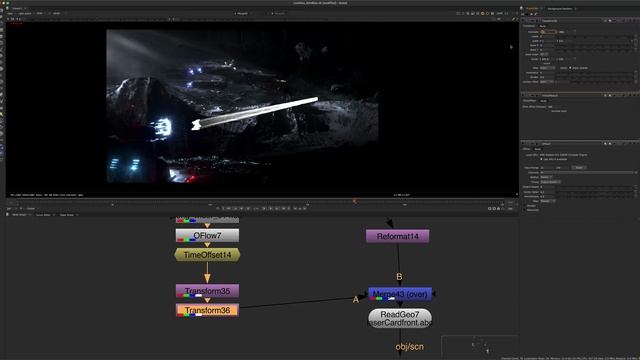Select the ReadGeo7 node
The image size is (640, 360).
tap(400, 318)
